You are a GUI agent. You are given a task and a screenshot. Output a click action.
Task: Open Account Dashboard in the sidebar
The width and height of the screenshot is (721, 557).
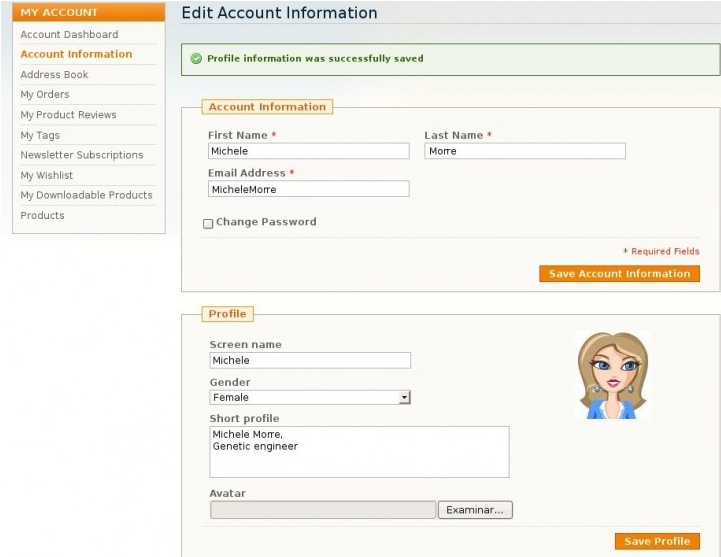(69, 34)
